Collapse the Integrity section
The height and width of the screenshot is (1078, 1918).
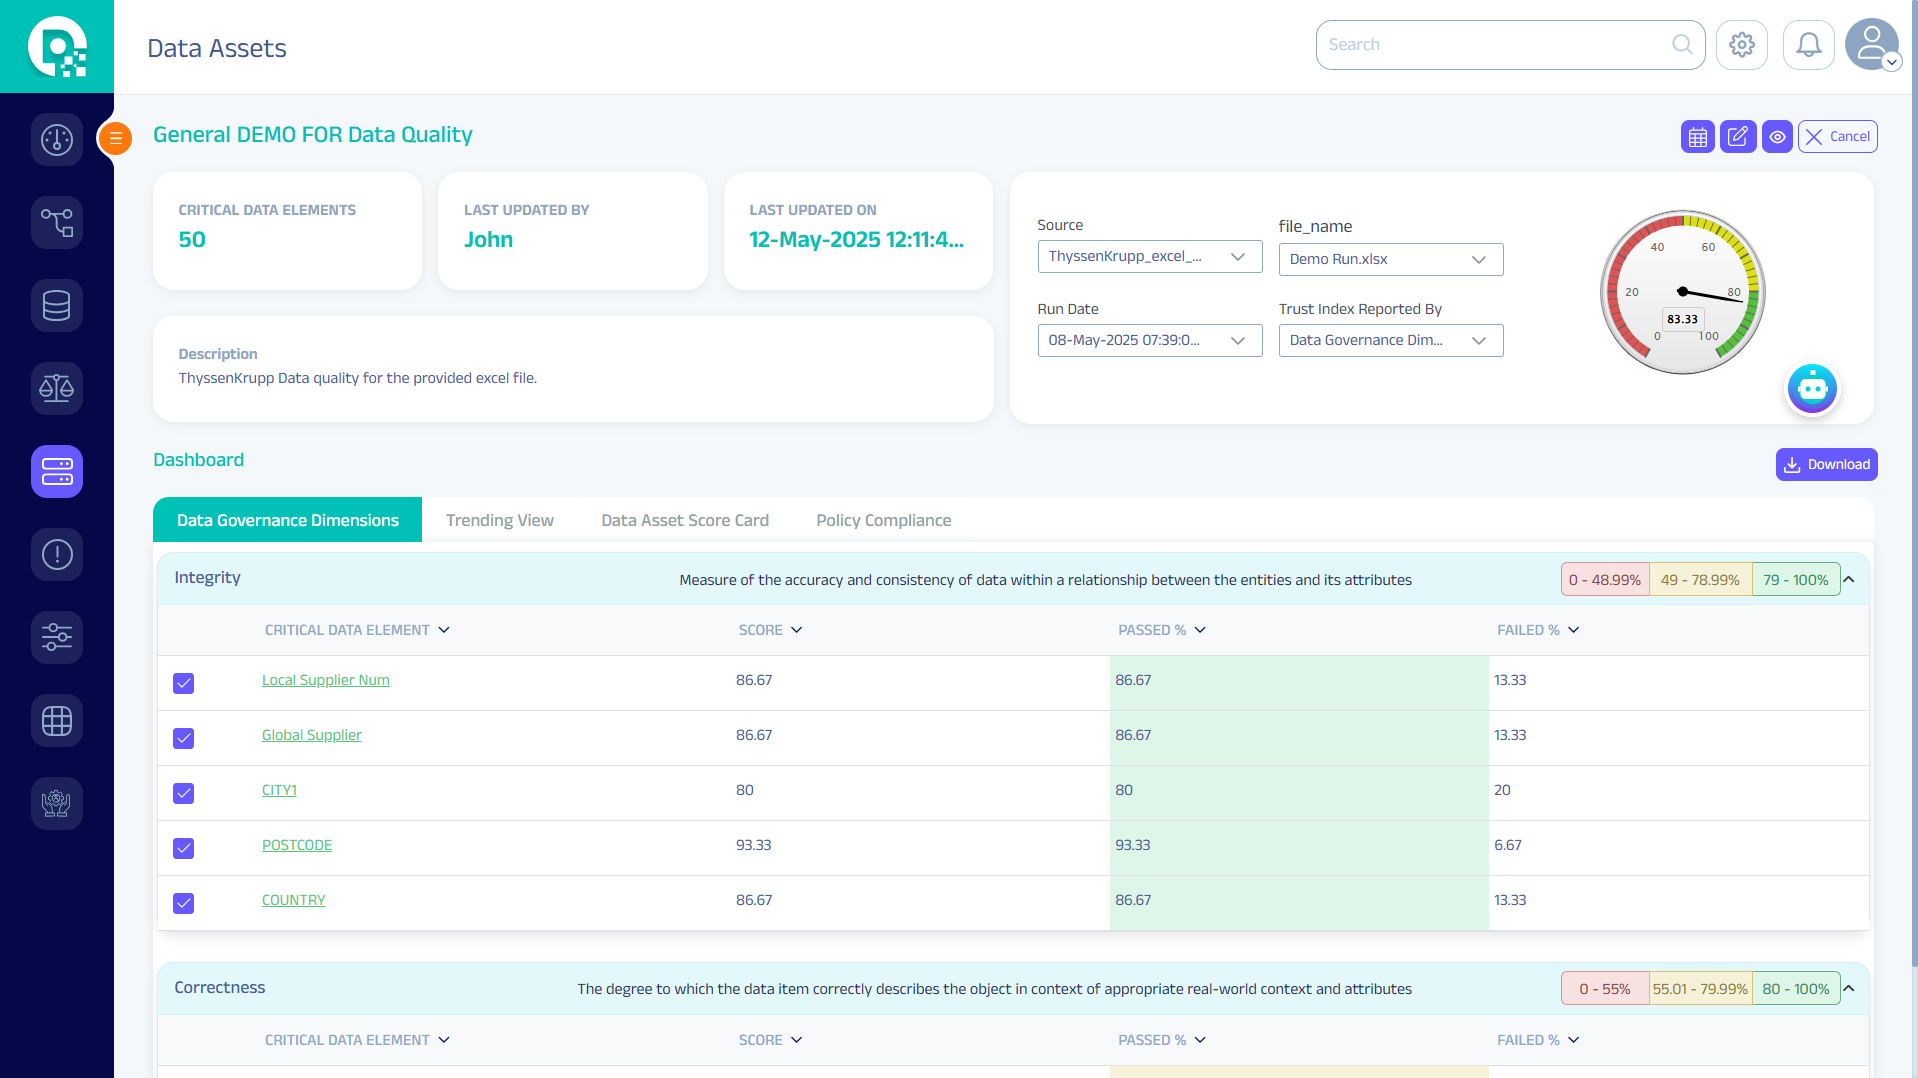coord(1849,580)
